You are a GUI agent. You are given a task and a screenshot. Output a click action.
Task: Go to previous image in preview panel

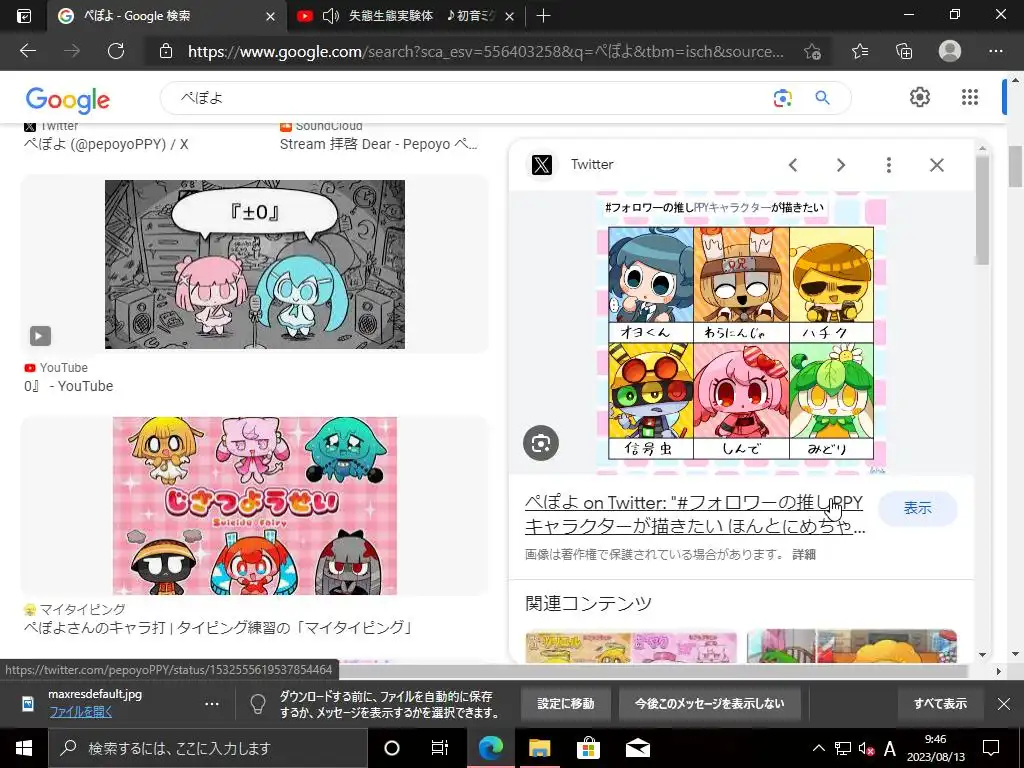[793, 165]
